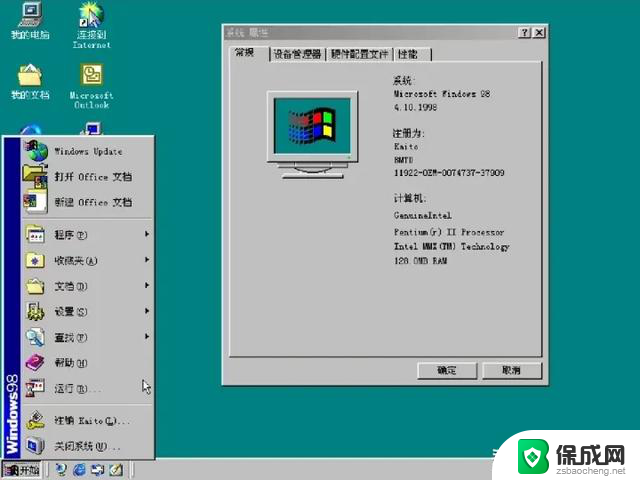Select Windows Update menu entry text
Screen dimensions: 640x480
click(x=89, y=151)
